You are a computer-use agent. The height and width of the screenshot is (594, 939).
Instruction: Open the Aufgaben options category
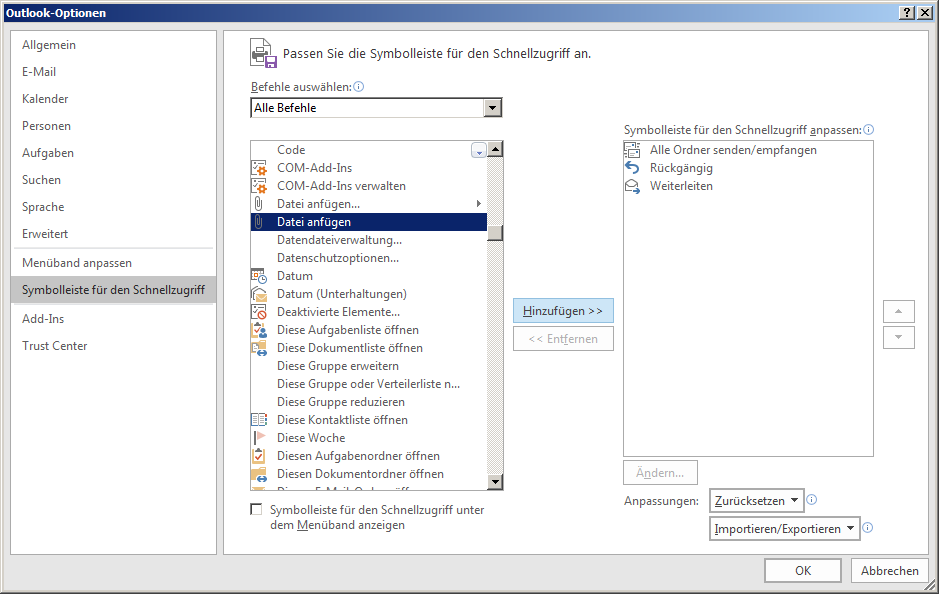[113, 153]
